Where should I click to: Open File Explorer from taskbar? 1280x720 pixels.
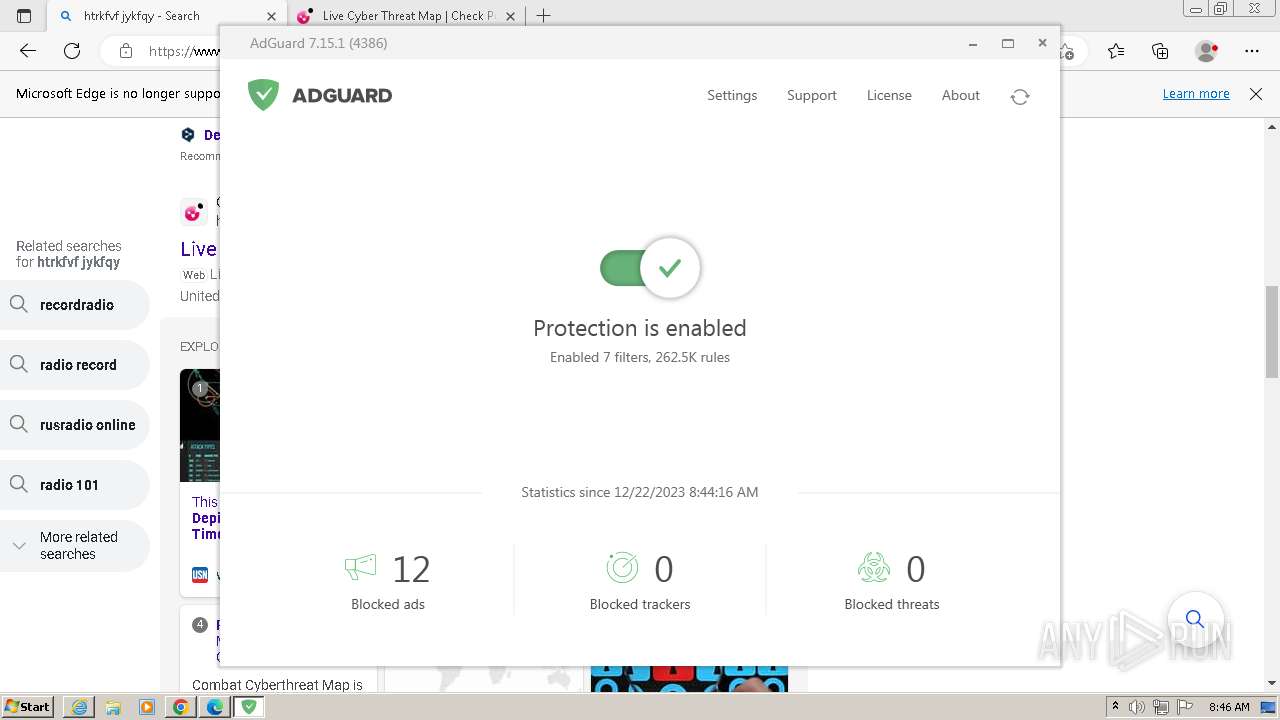113,707
